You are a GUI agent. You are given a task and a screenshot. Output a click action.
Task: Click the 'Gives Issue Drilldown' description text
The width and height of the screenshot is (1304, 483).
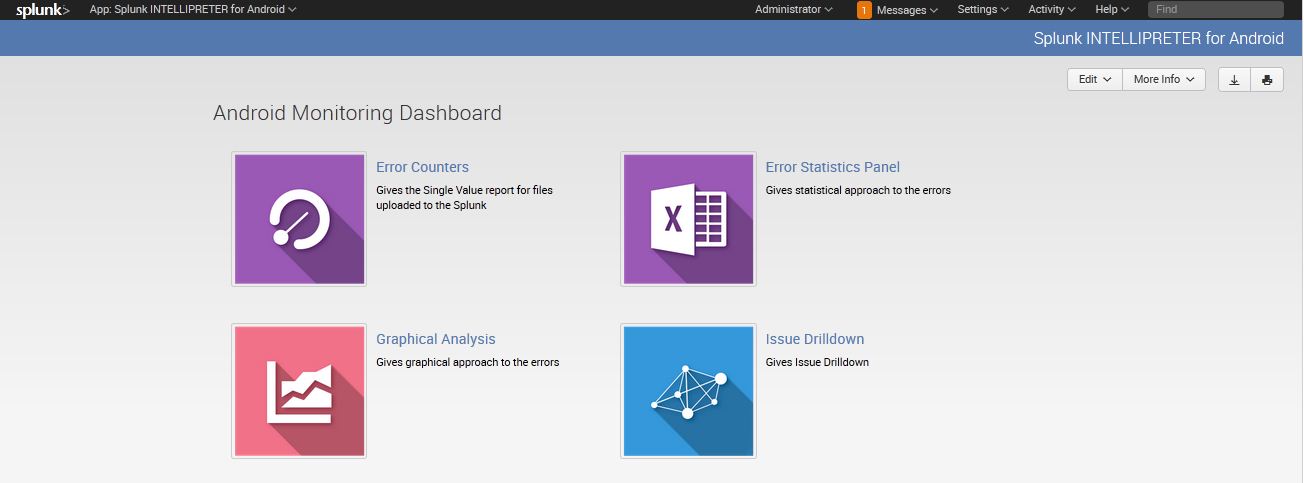click(x=817, y=362)
